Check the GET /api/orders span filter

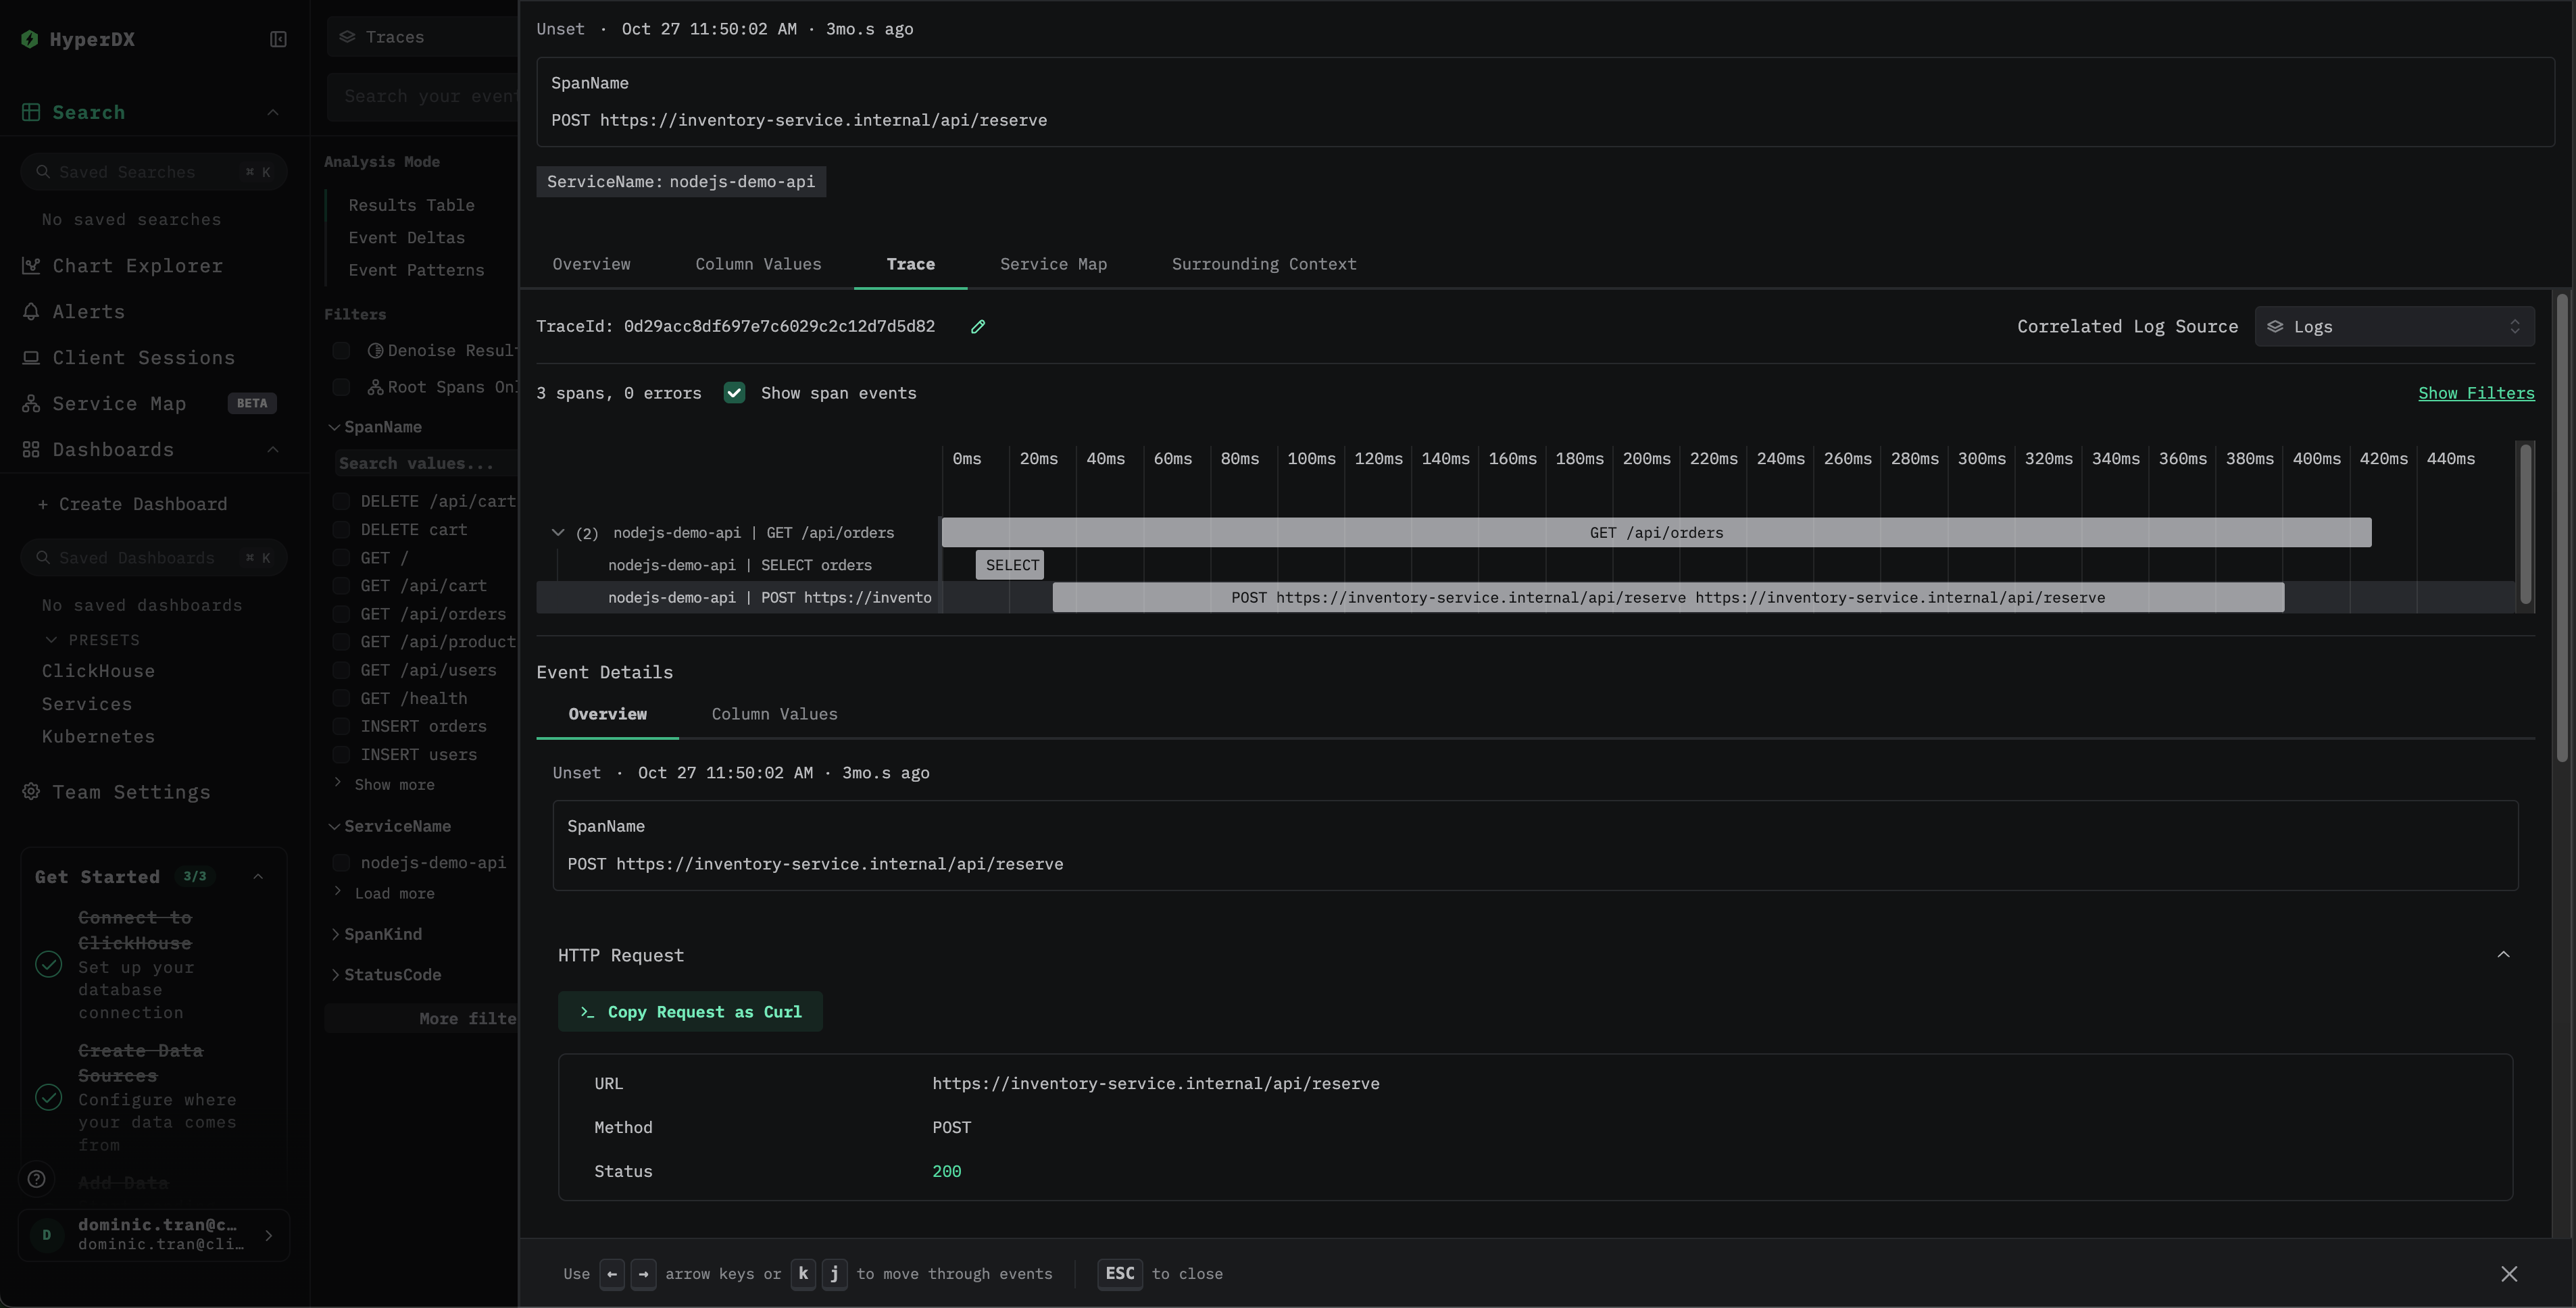[341, 613]
